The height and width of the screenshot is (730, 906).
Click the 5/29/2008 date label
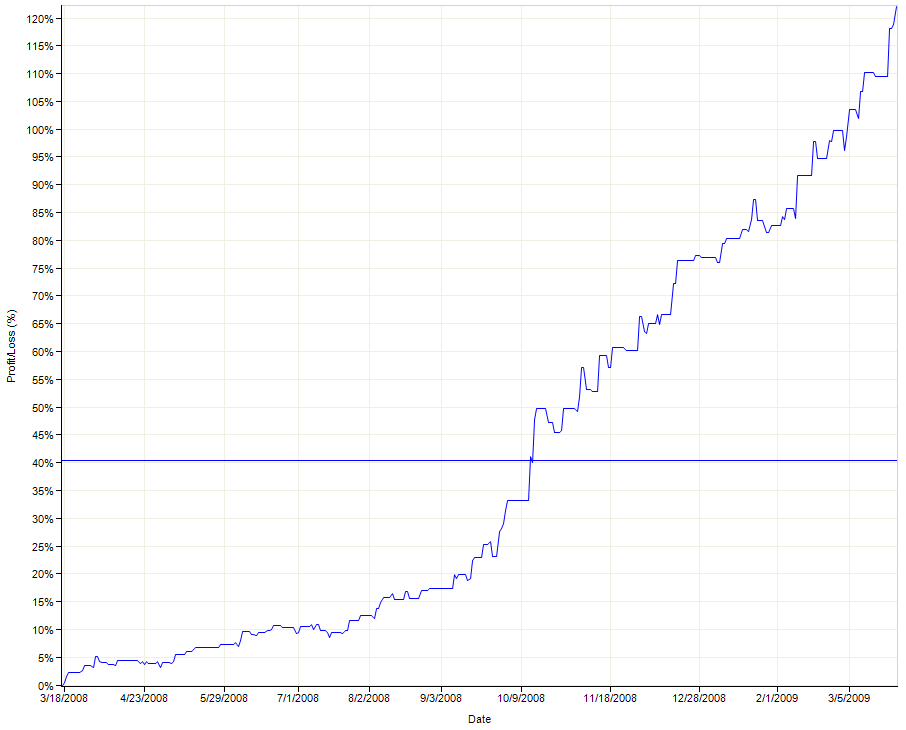pos(225,698)
